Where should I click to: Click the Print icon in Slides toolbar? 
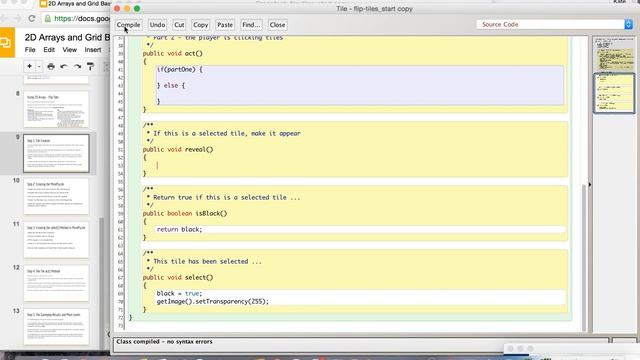[x=51, y=66]
